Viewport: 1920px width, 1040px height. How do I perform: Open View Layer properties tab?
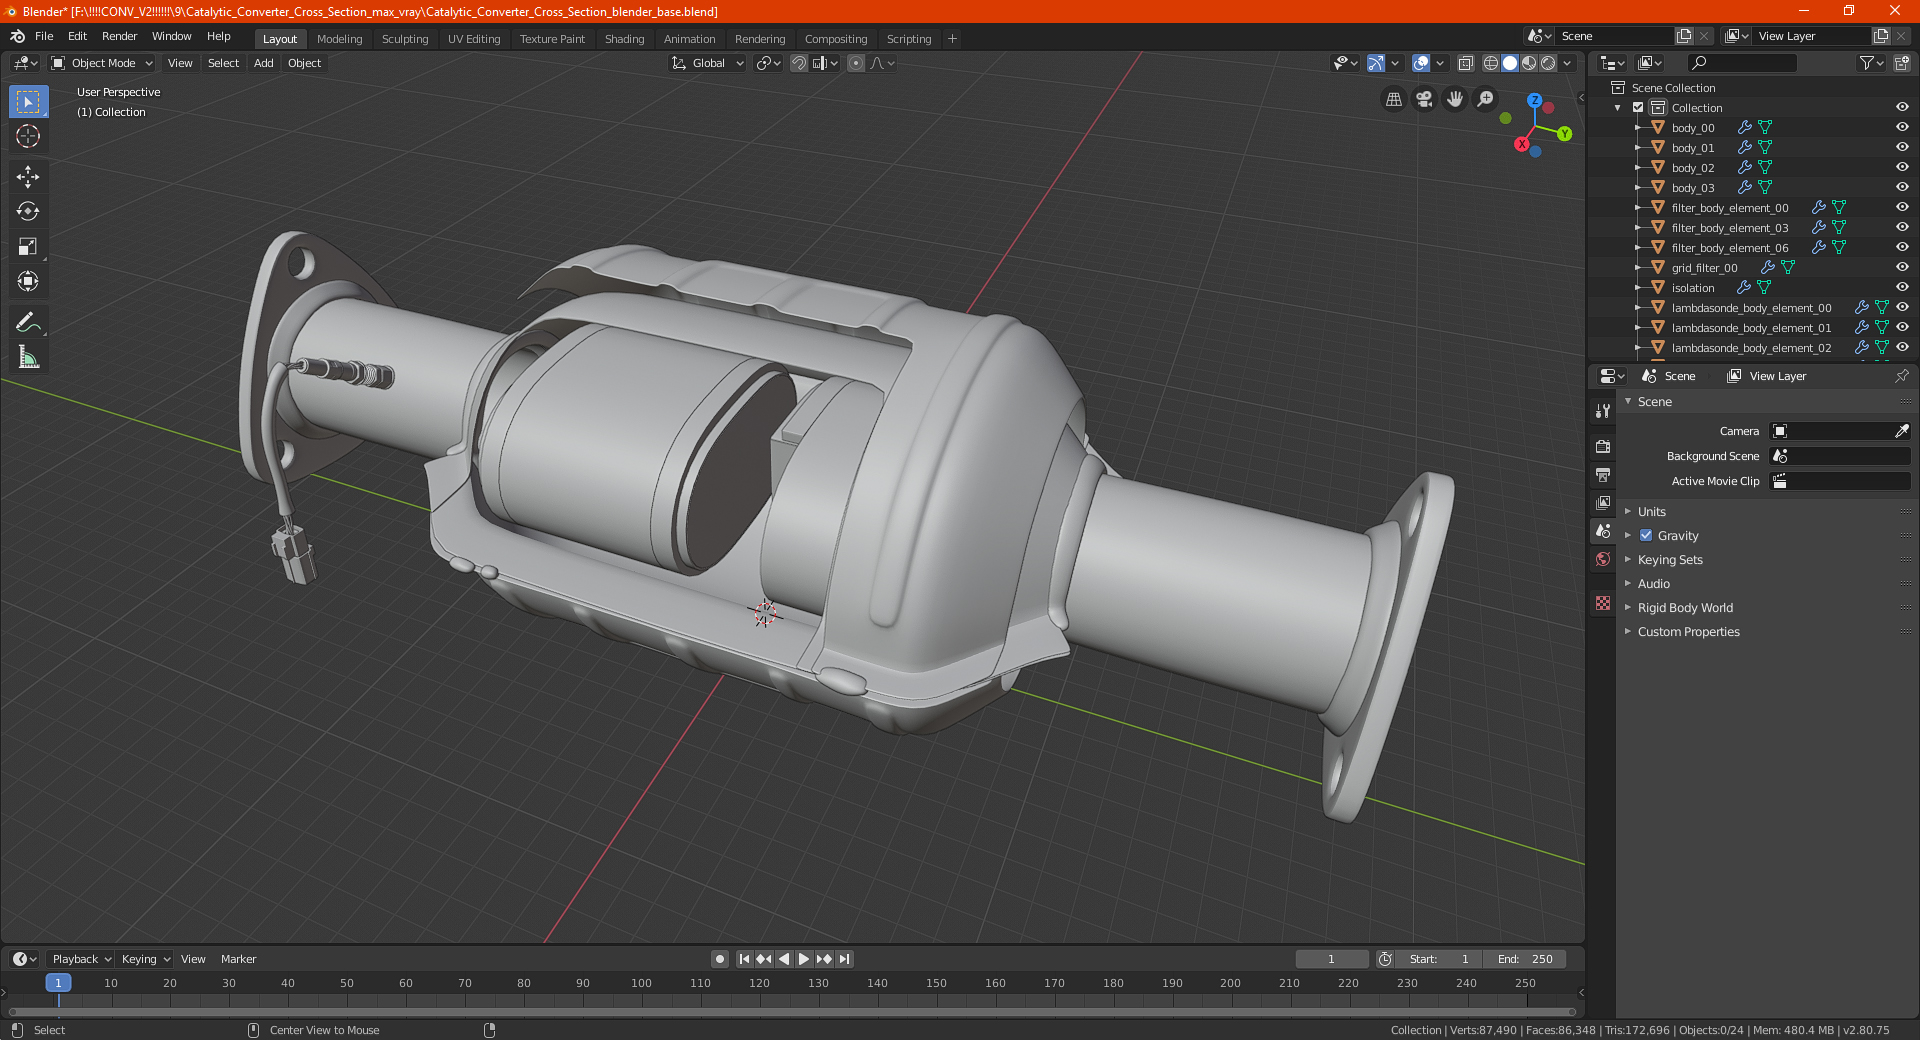[1603, 503]
